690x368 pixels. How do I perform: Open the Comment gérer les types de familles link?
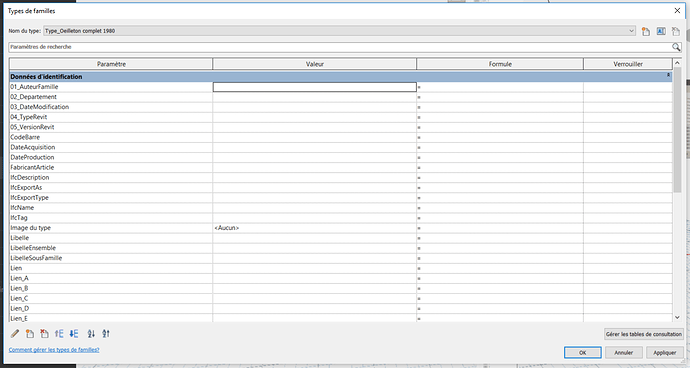(x=54, y=350)
